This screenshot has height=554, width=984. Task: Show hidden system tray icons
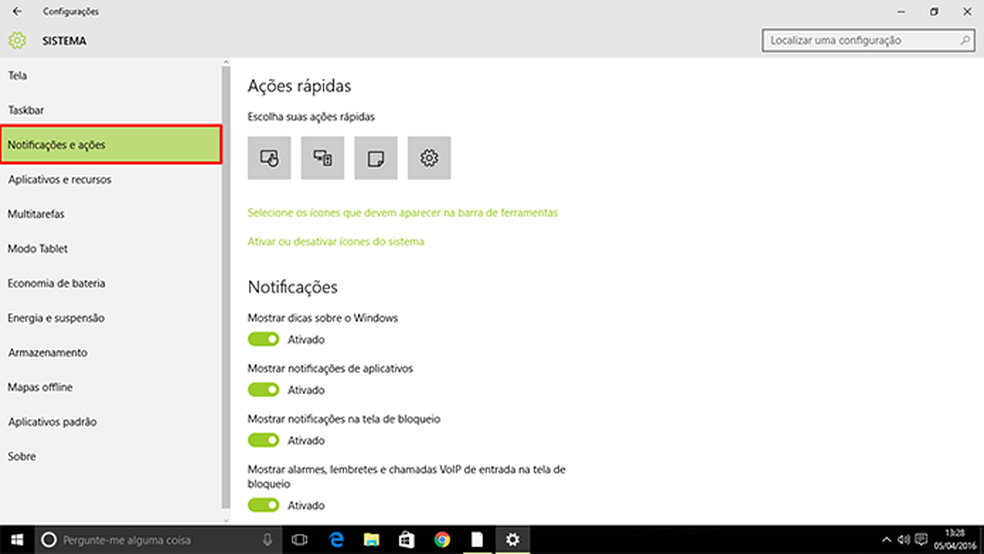[886, 540]
